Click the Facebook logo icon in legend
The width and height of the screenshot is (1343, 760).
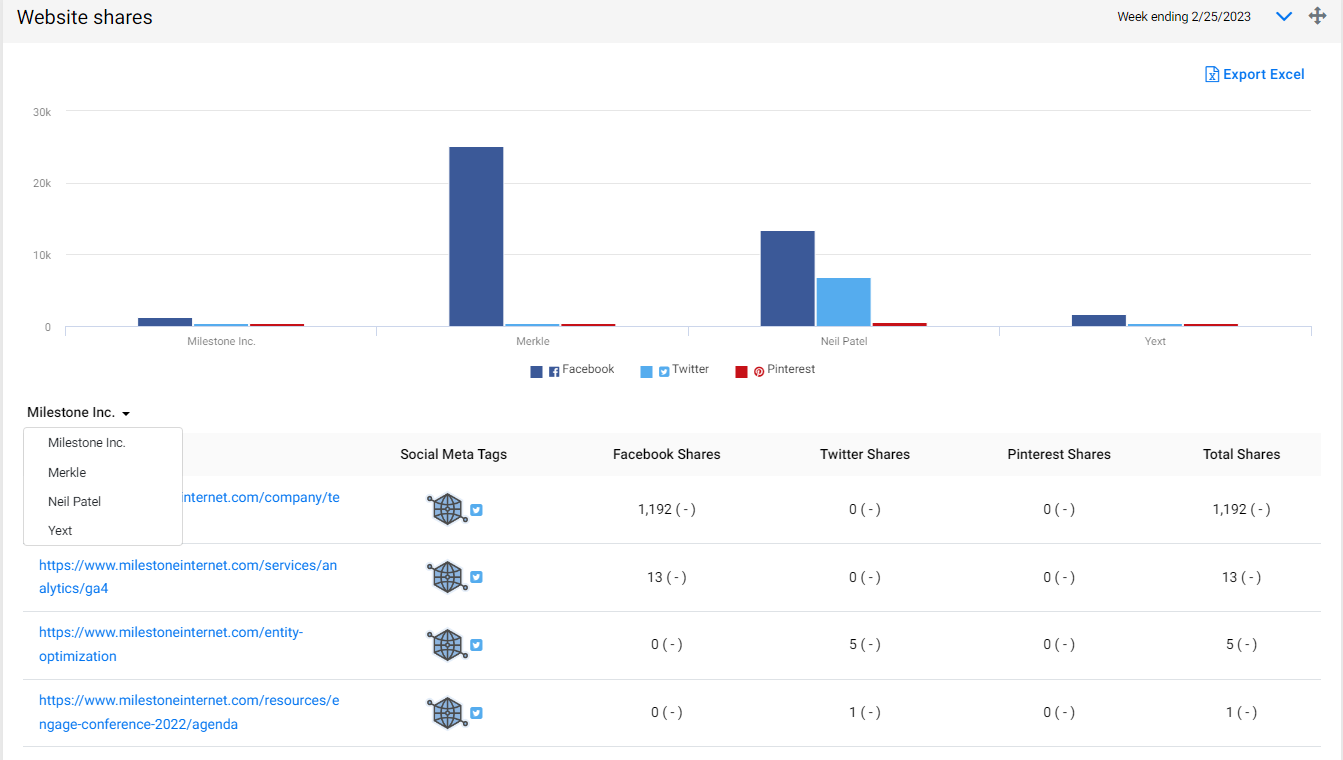[554, 372]
